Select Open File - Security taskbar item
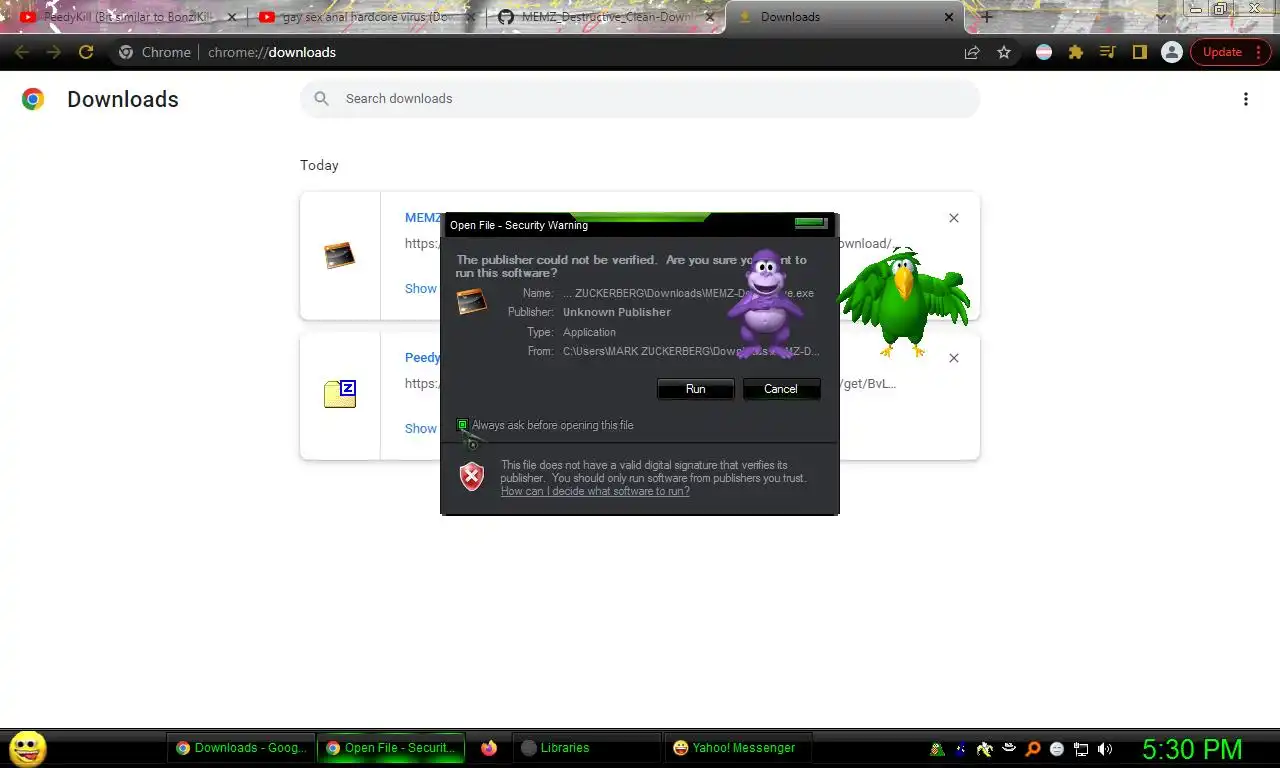This screenshot has width=1280, height=768. pyautogui.click(x=392, y=748)
